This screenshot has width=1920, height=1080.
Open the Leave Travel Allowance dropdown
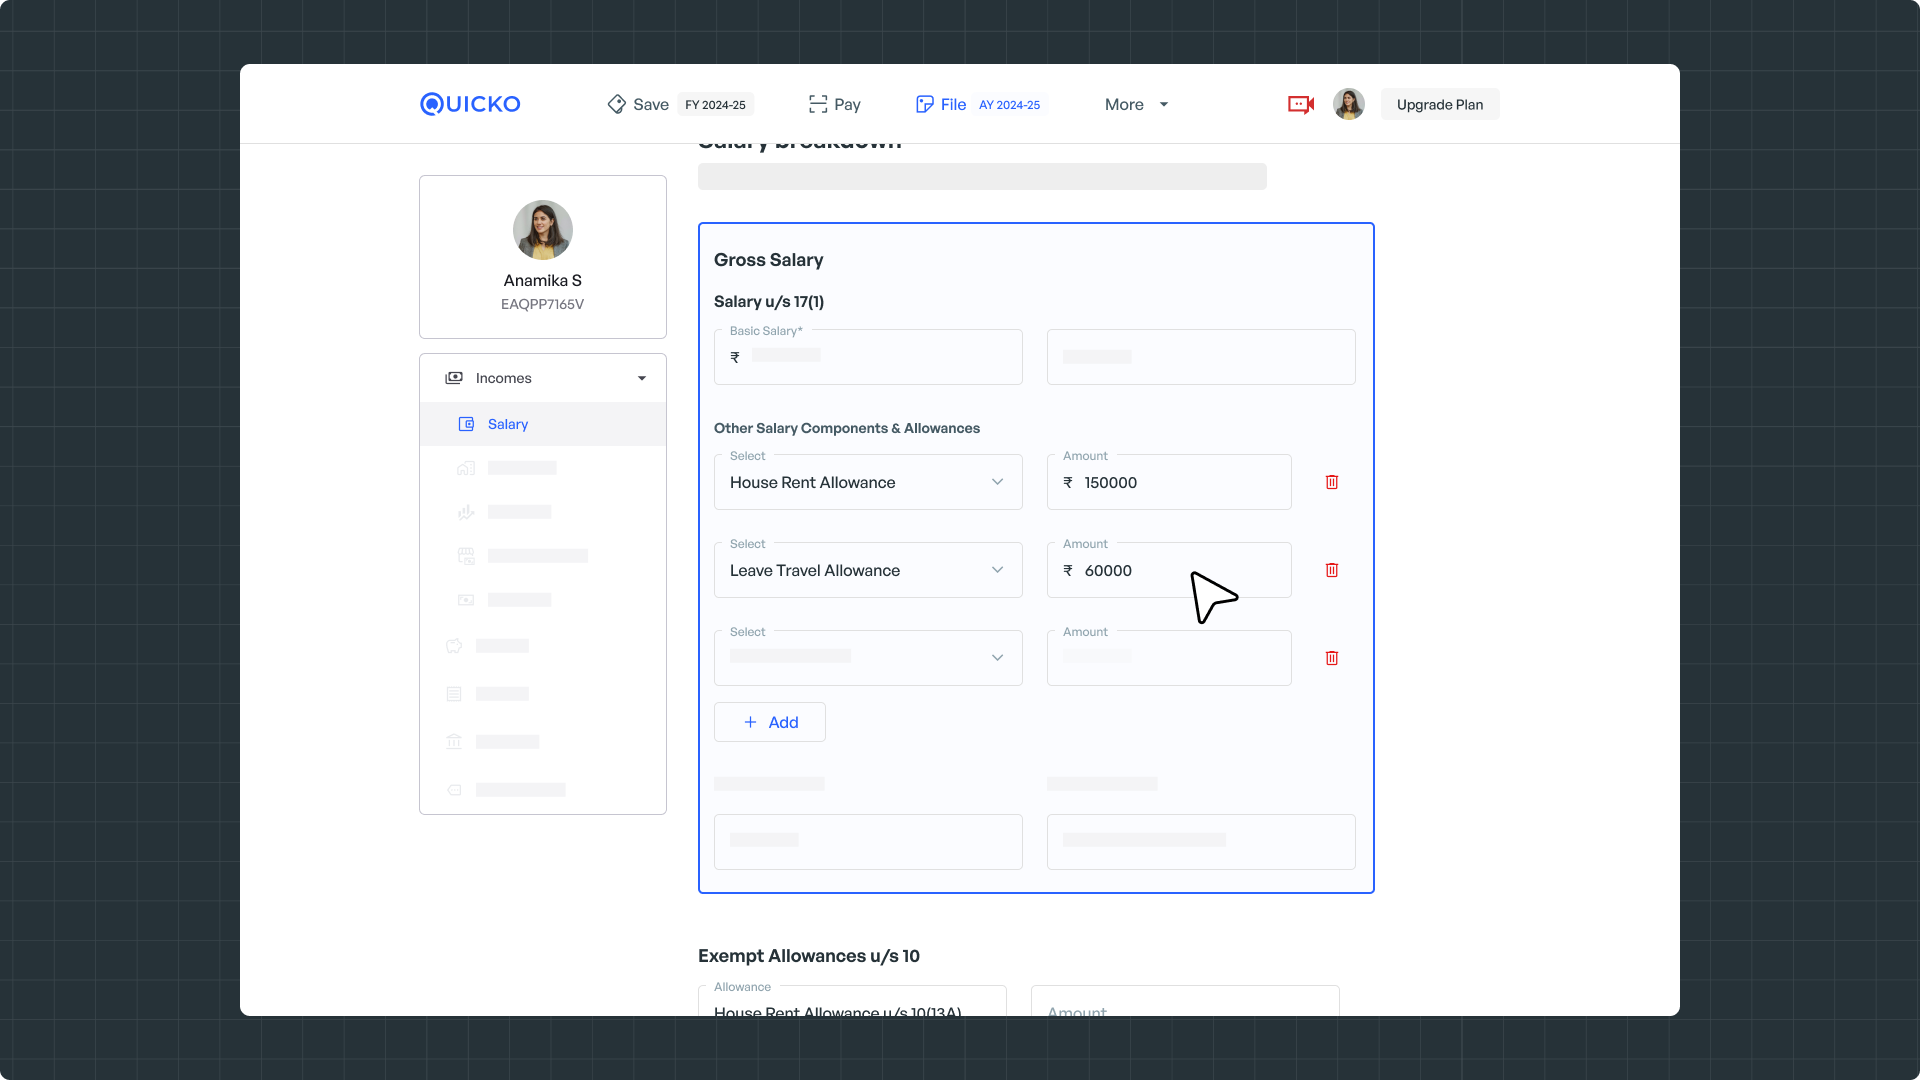click(867, 570)
